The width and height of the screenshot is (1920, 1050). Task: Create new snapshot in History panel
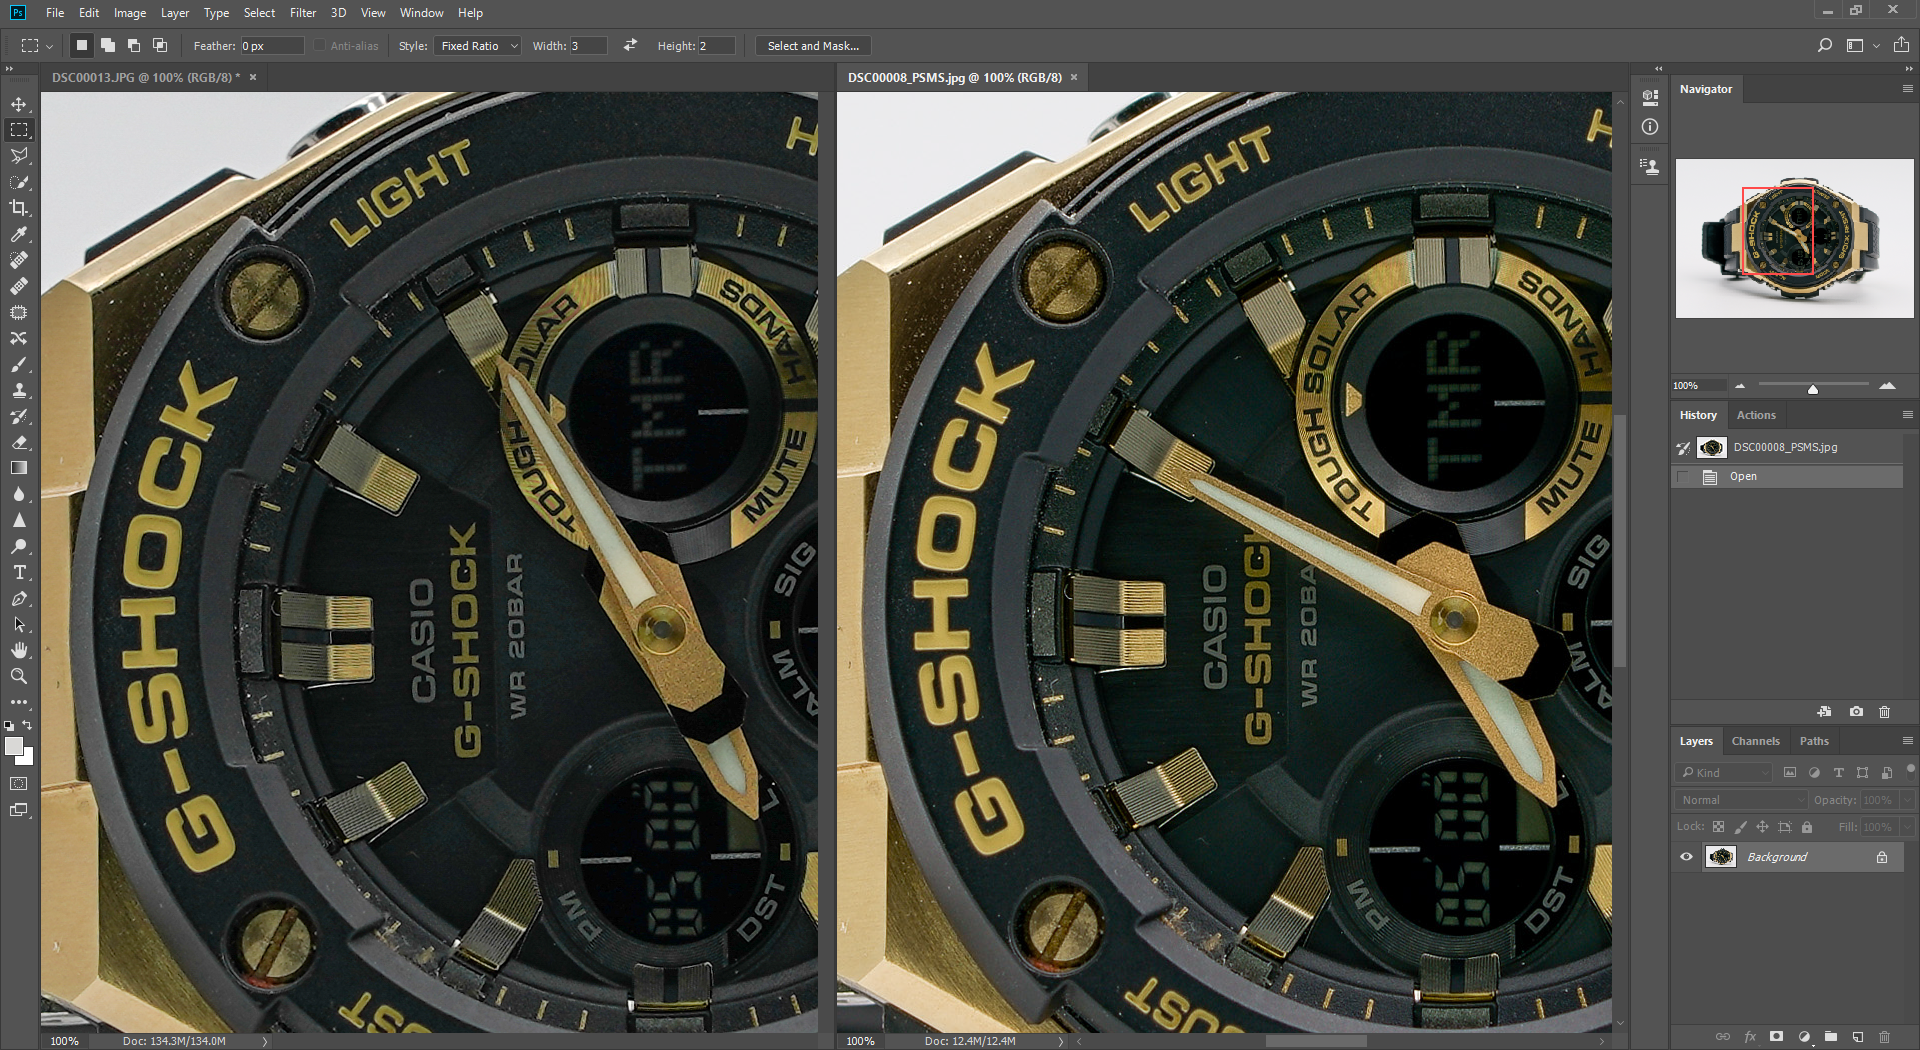pyautogui.click(x=1856, y=712)
